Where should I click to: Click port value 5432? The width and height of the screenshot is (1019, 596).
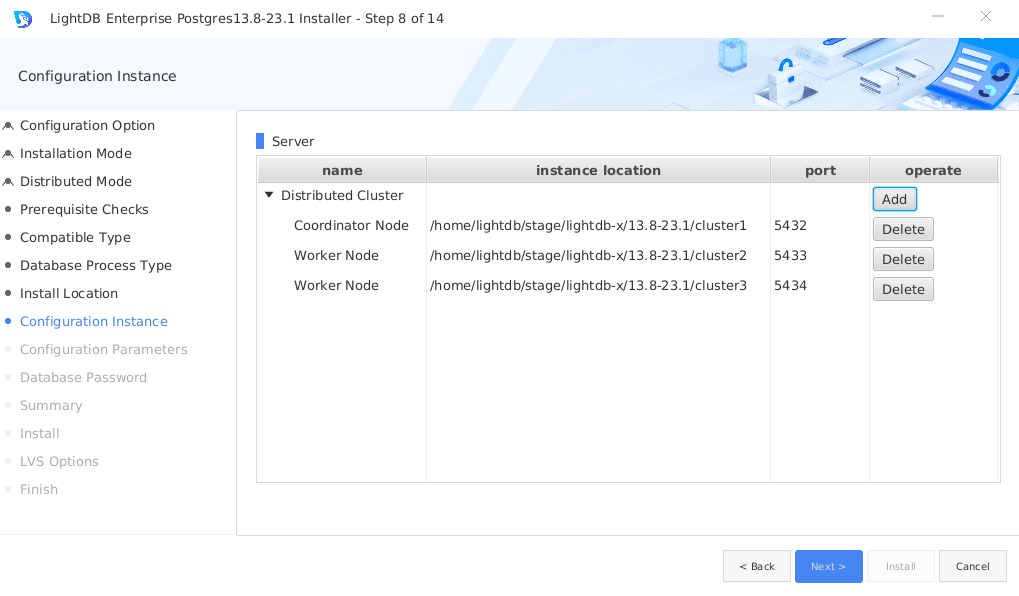(790, 226)
